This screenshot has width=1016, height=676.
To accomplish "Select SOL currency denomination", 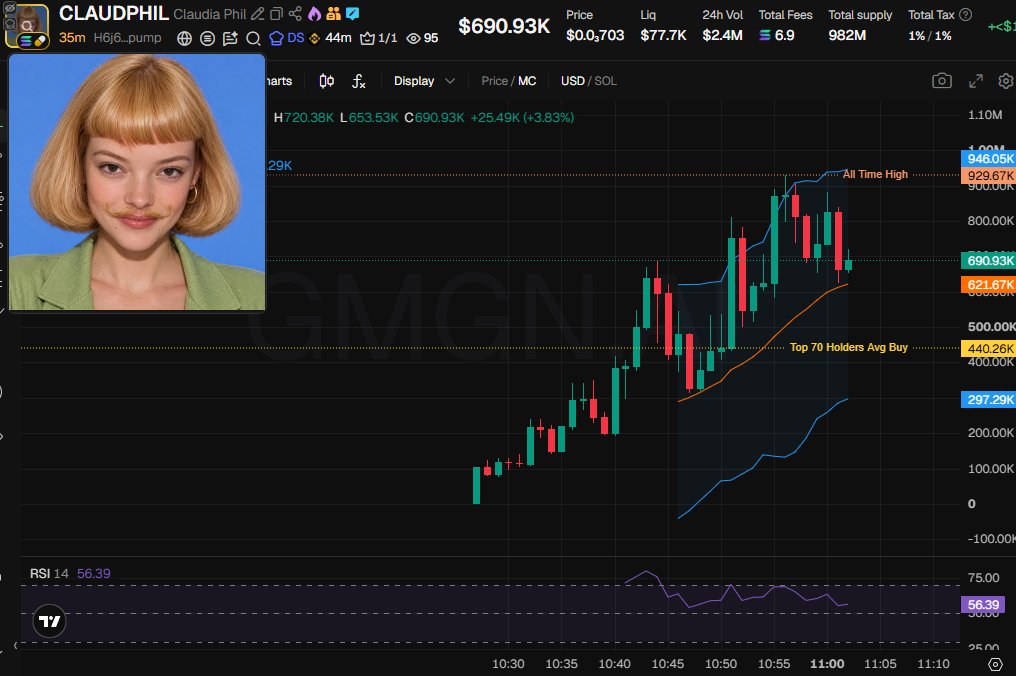I will (x=605, y=81).
